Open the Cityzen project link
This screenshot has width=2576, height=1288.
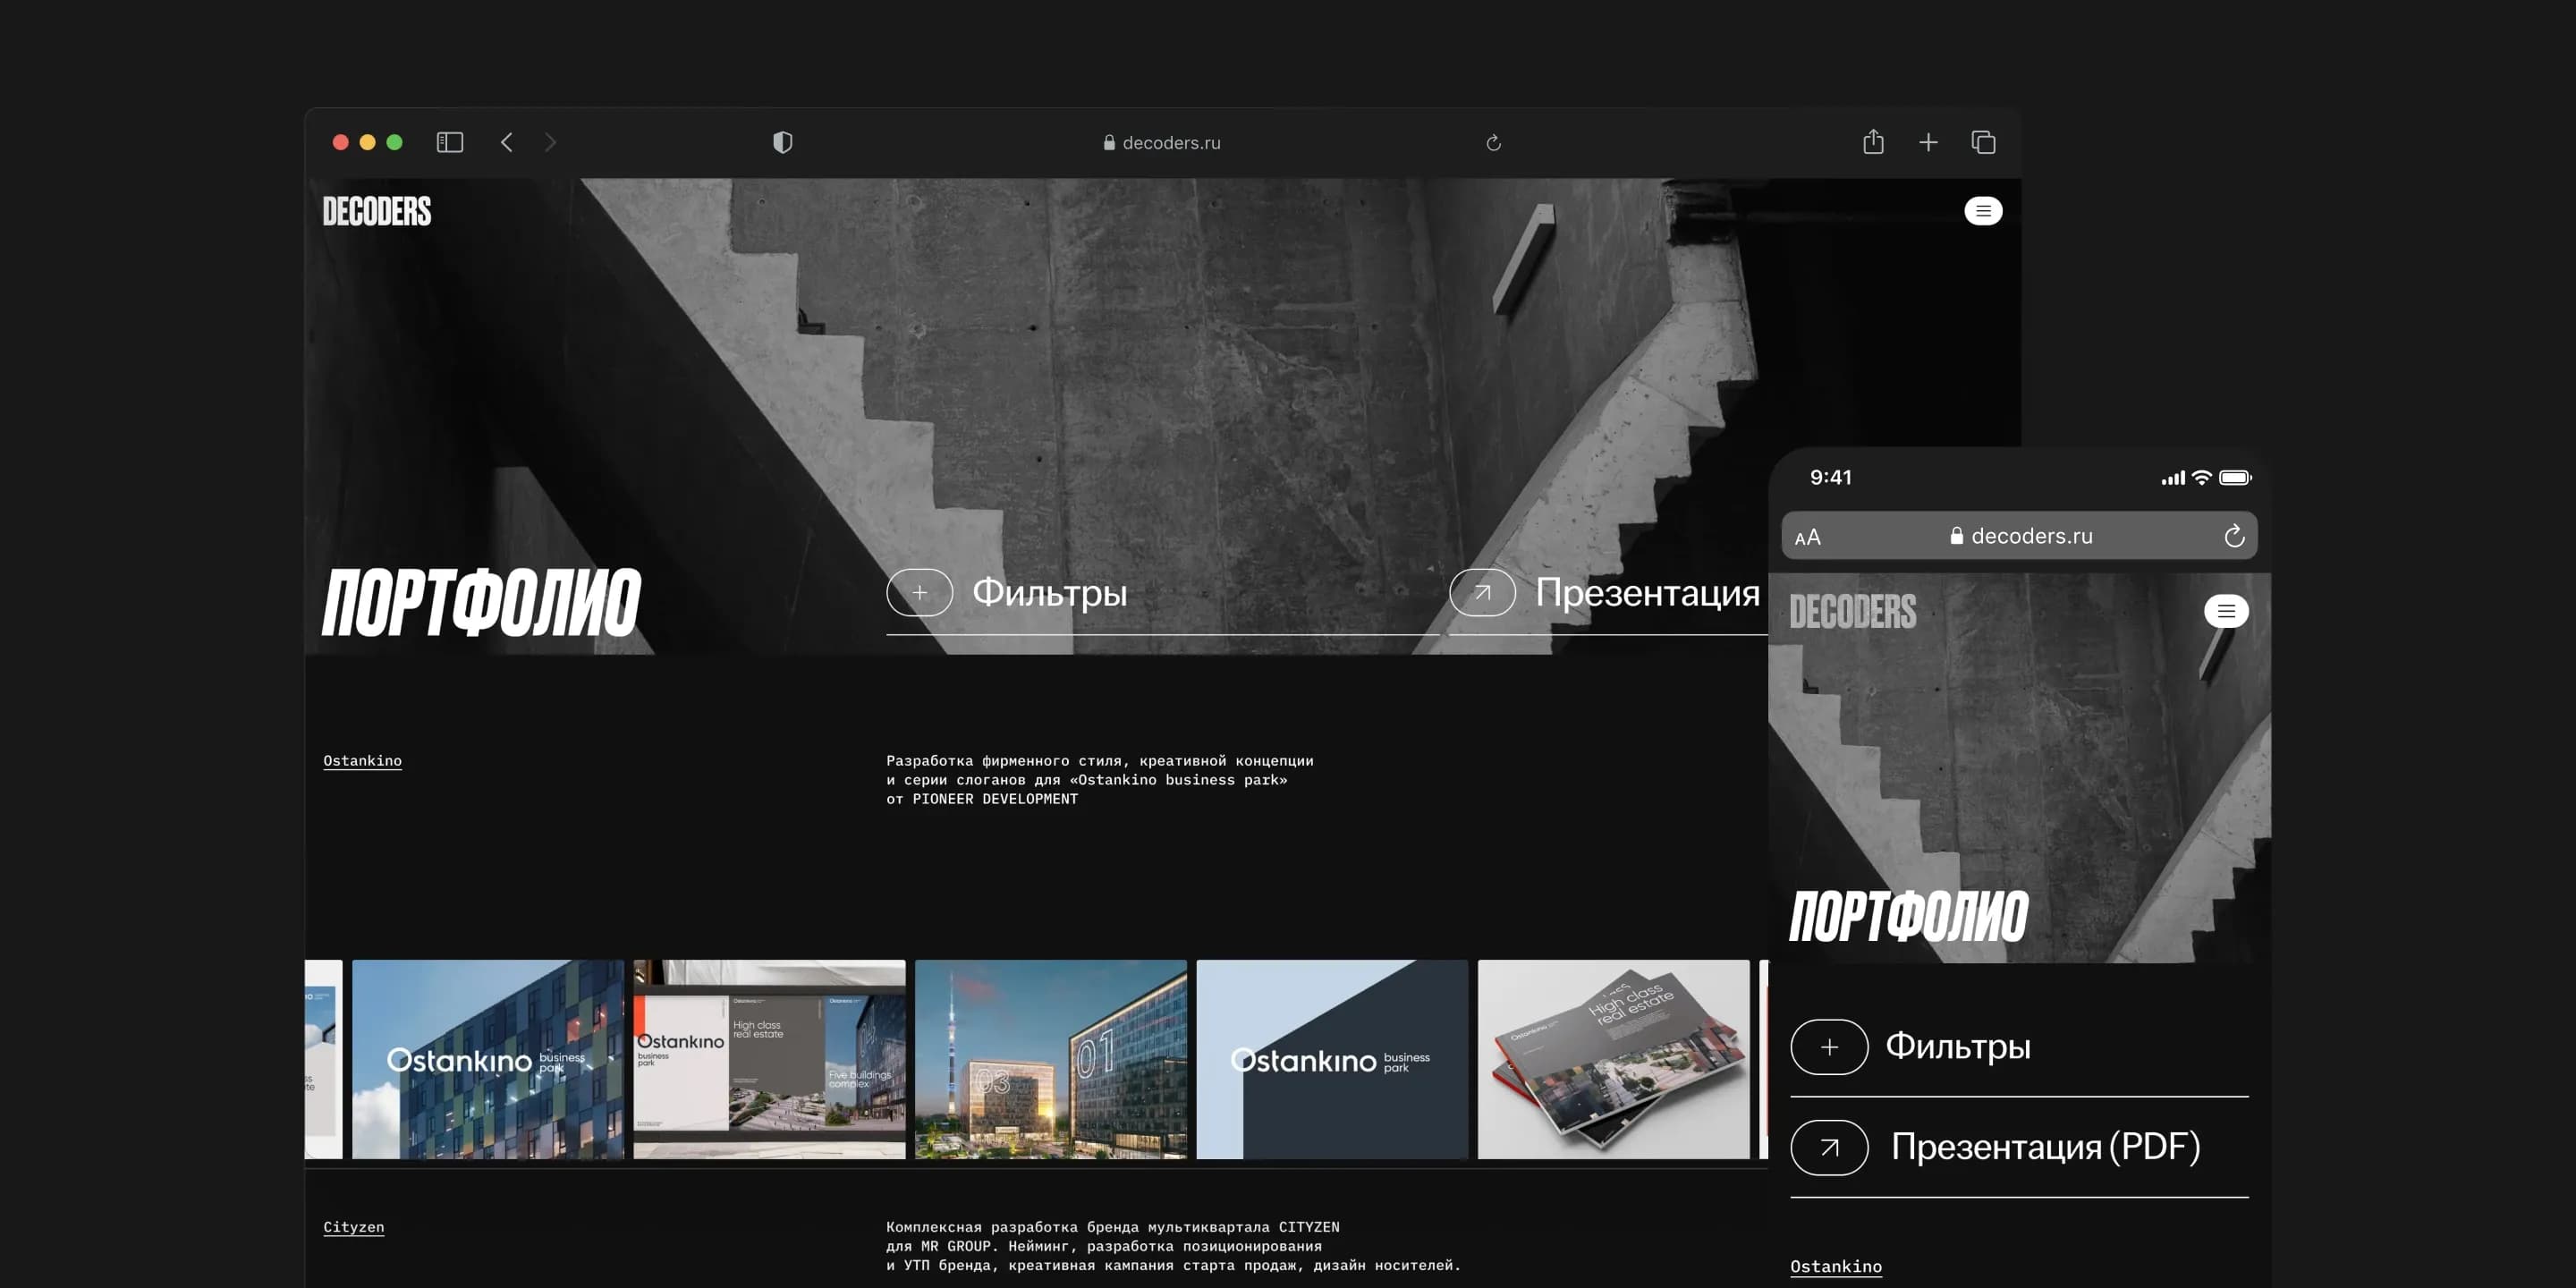(x=353, y=1227)
